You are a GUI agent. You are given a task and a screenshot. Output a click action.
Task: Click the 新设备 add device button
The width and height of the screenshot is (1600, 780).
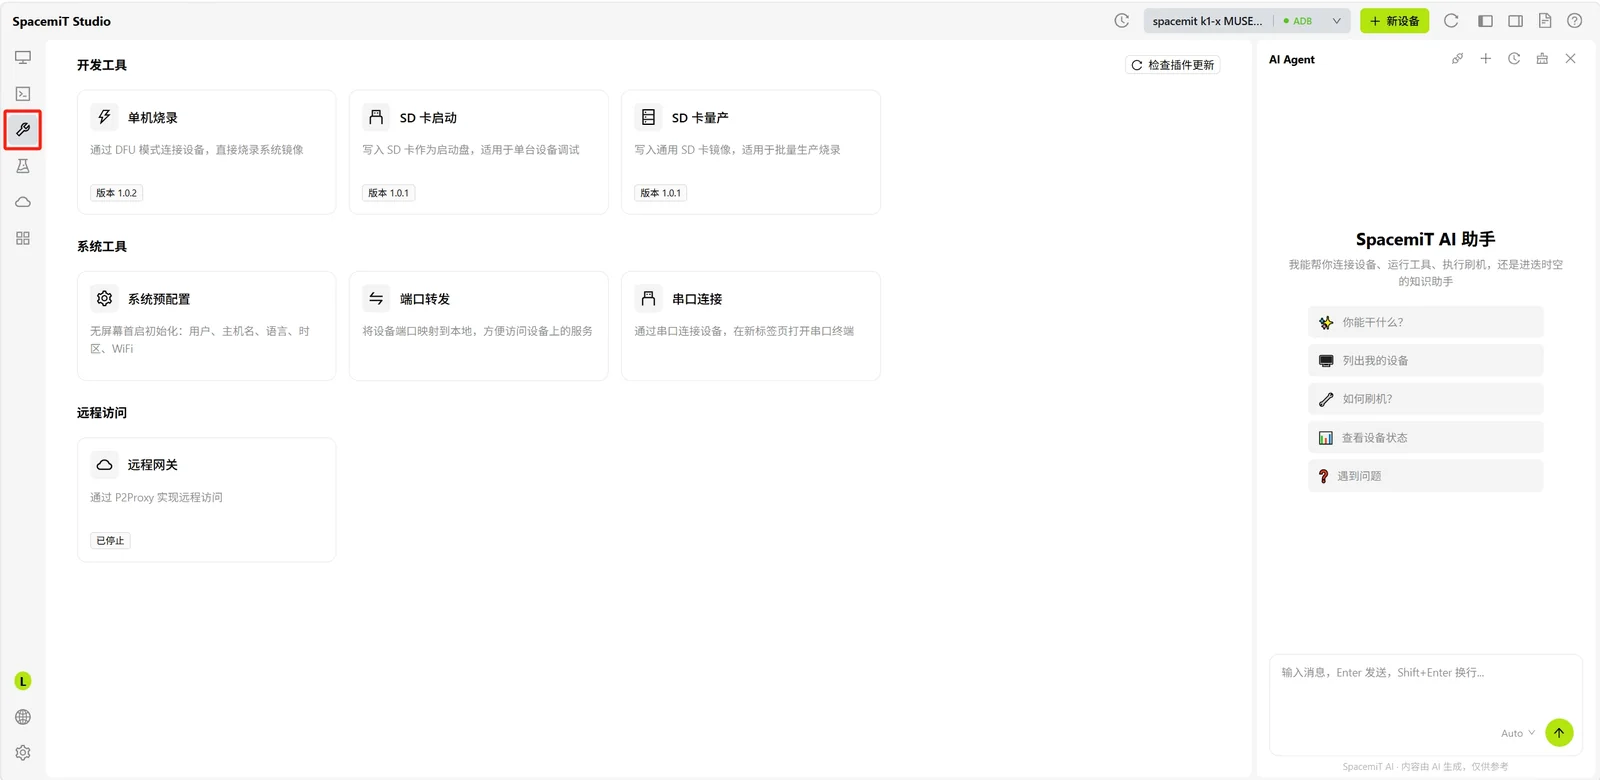pyautogui.click(x=1394, y=21)
